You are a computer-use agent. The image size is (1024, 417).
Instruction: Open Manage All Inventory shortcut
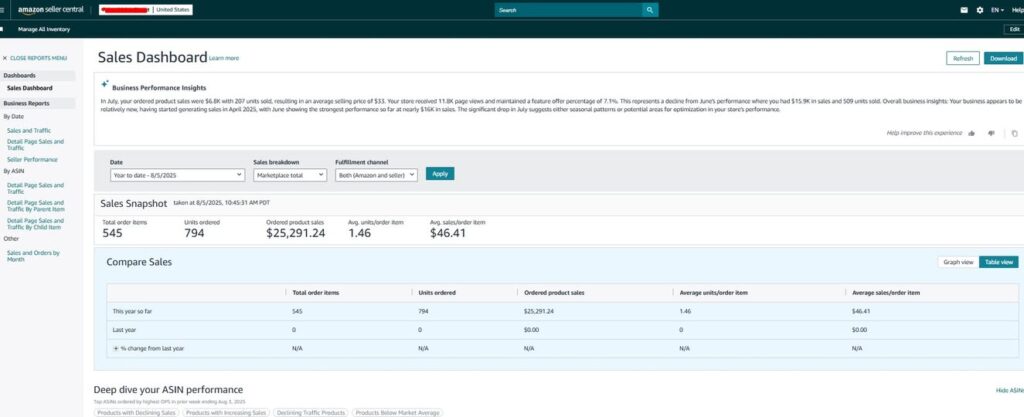44,29
